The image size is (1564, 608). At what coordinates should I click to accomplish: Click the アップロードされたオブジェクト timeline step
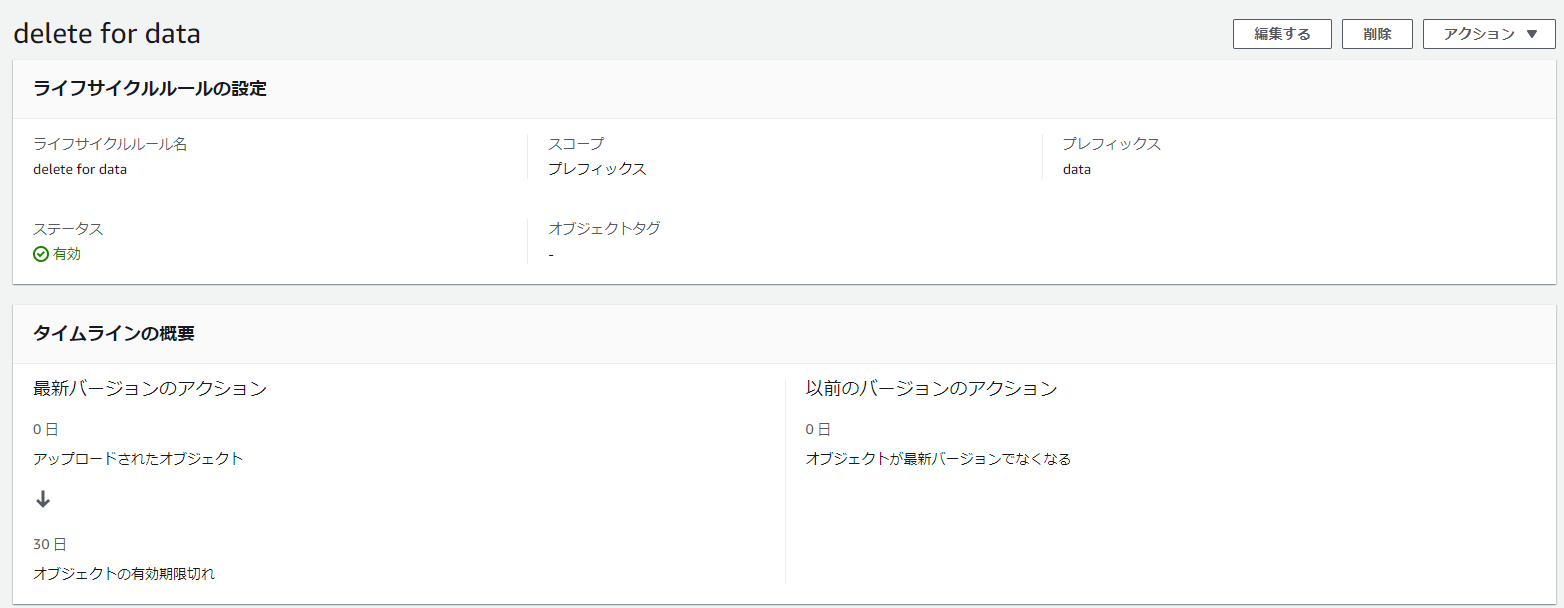point(138,459)
